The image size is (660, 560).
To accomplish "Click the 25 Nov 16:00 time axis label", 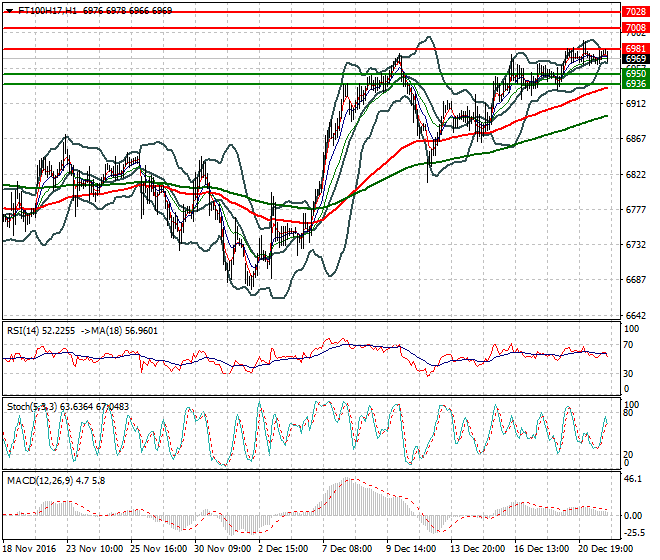I will pos(159,549).
